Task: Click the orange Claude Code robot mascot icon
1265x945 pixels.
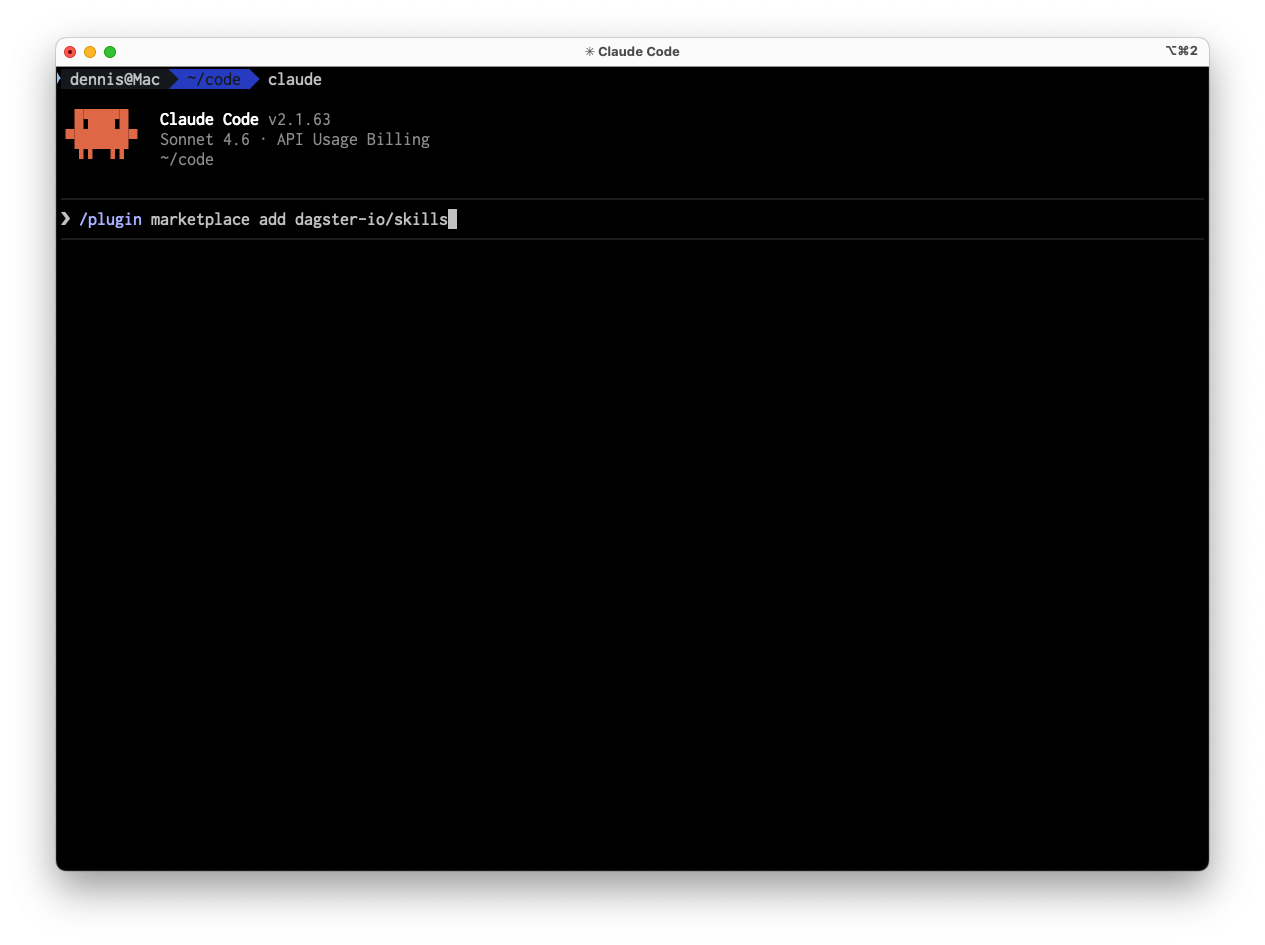Action: pyautogui.click(x=101, y=133)
